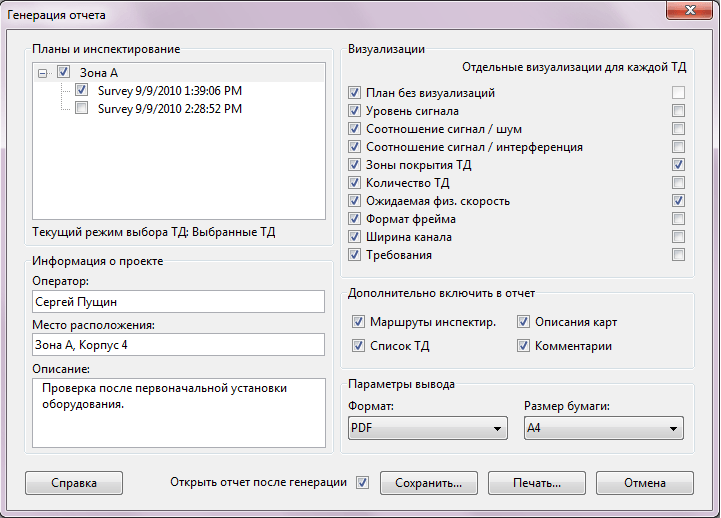Uncheck the Survey 1:39:06 PM checkbox

pos(82,91)
